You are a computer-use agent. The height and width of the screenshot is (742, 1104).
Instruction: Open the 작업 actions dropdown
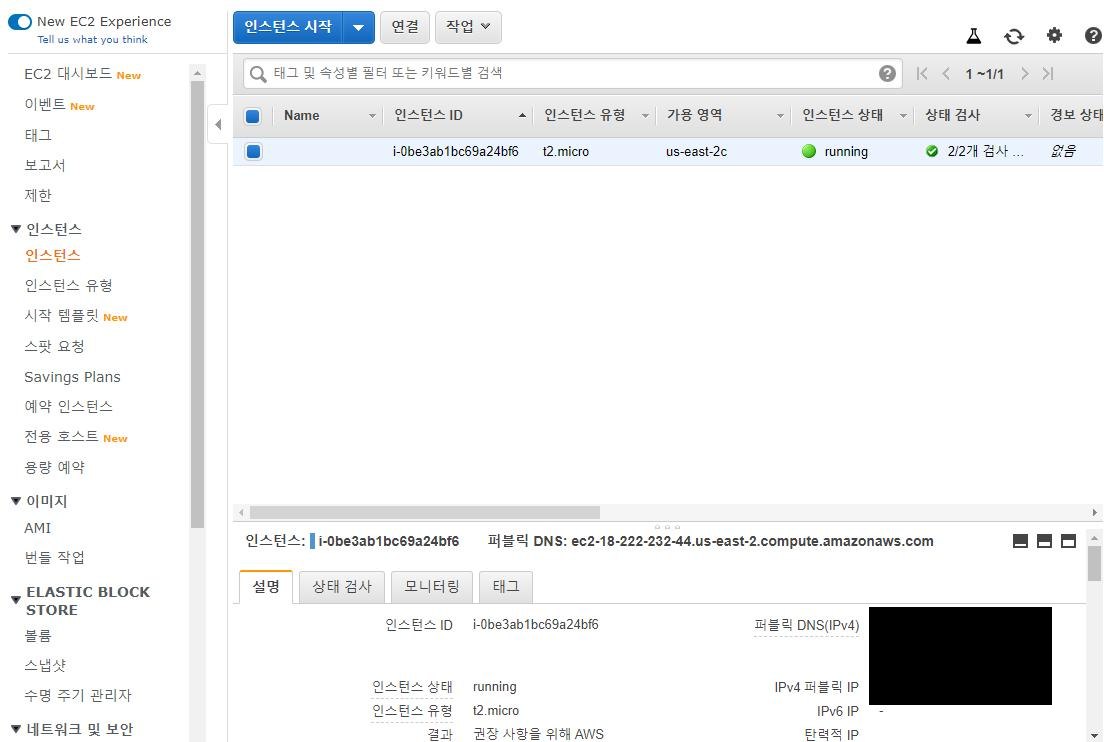468,27
